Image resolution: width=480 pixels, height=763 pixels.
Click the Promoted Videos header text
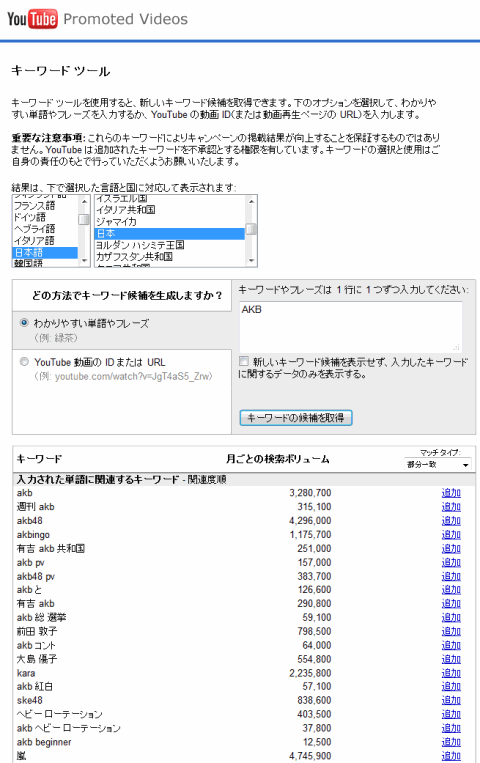tap(126, 19)
